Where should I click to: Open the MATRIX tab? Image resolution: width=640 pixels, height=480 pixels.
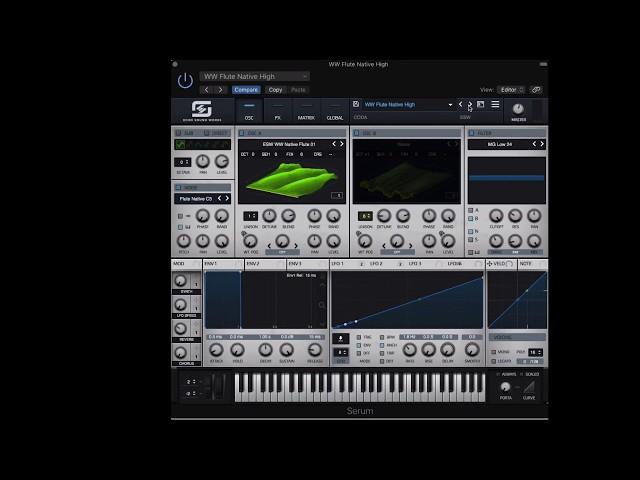point(306,111)
